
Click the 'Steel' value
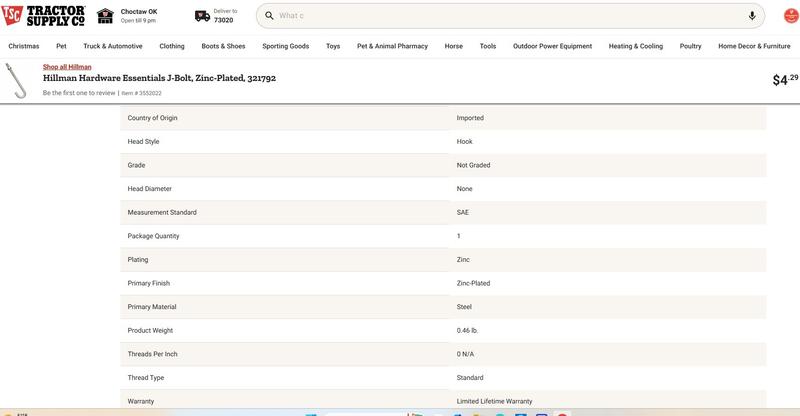[464, 307]
